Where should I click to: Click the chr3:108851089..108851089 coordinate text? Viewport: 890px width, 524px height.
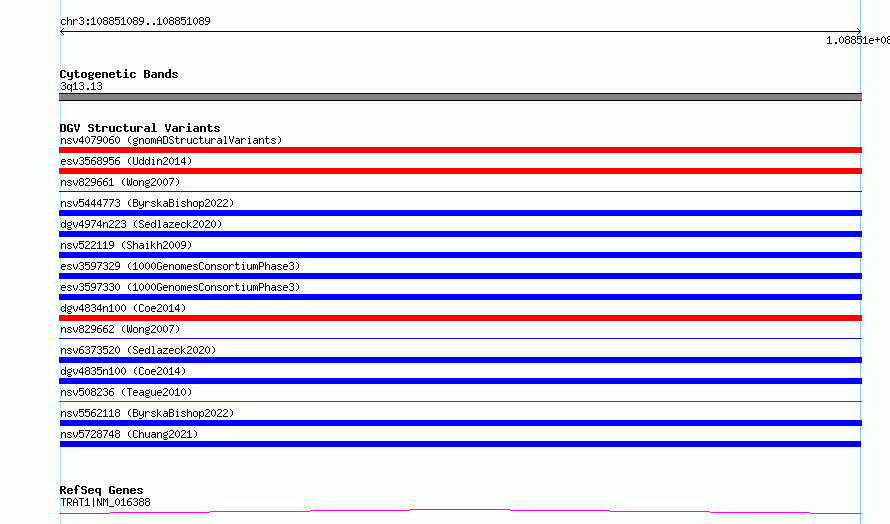coord(135,21)
